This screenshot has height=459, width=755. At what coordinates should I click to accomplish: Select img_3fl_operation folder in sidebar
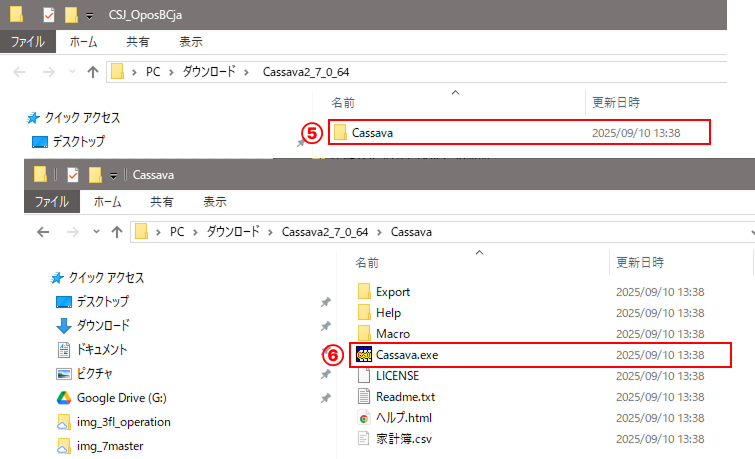[123, 422]
